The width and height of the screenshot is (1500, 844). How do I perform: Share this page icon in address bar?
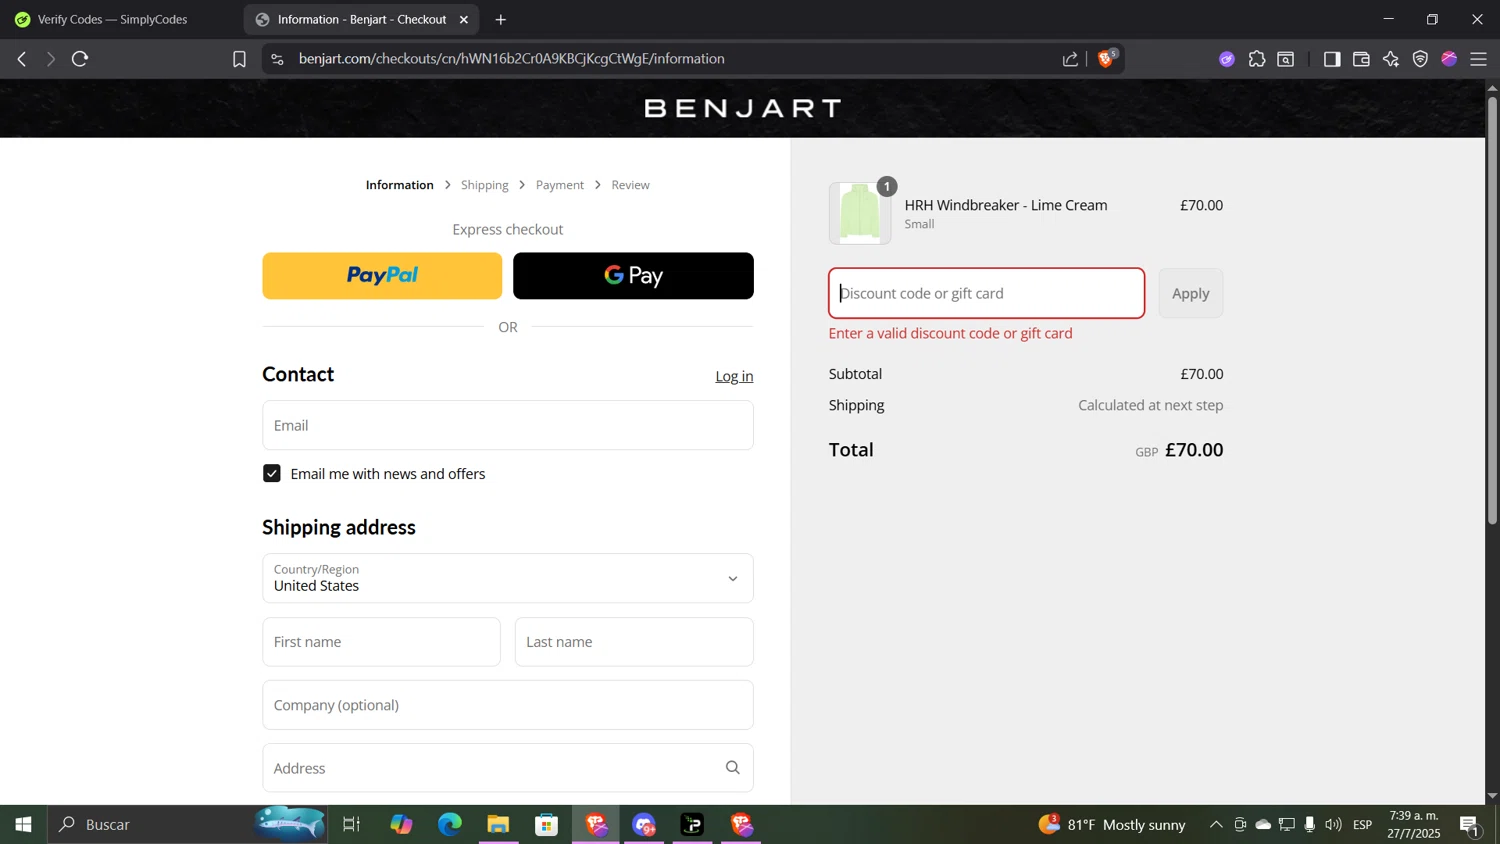pos(1070,59)
